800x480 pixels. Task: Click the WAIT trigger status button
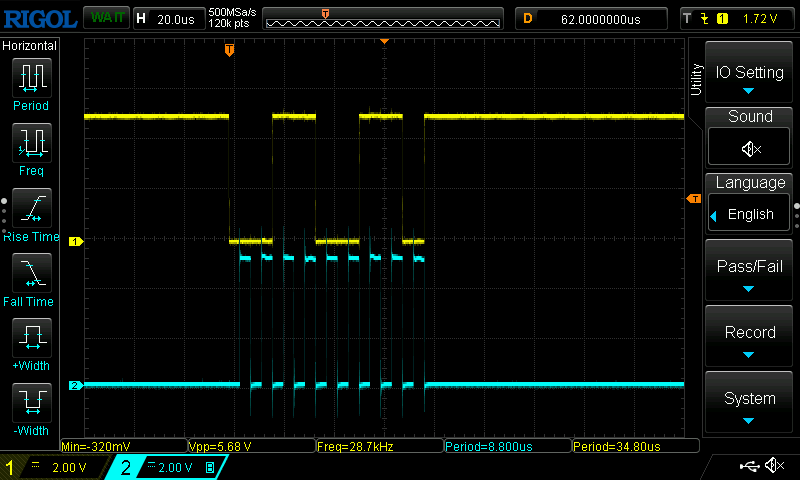[x=104, y=18]
